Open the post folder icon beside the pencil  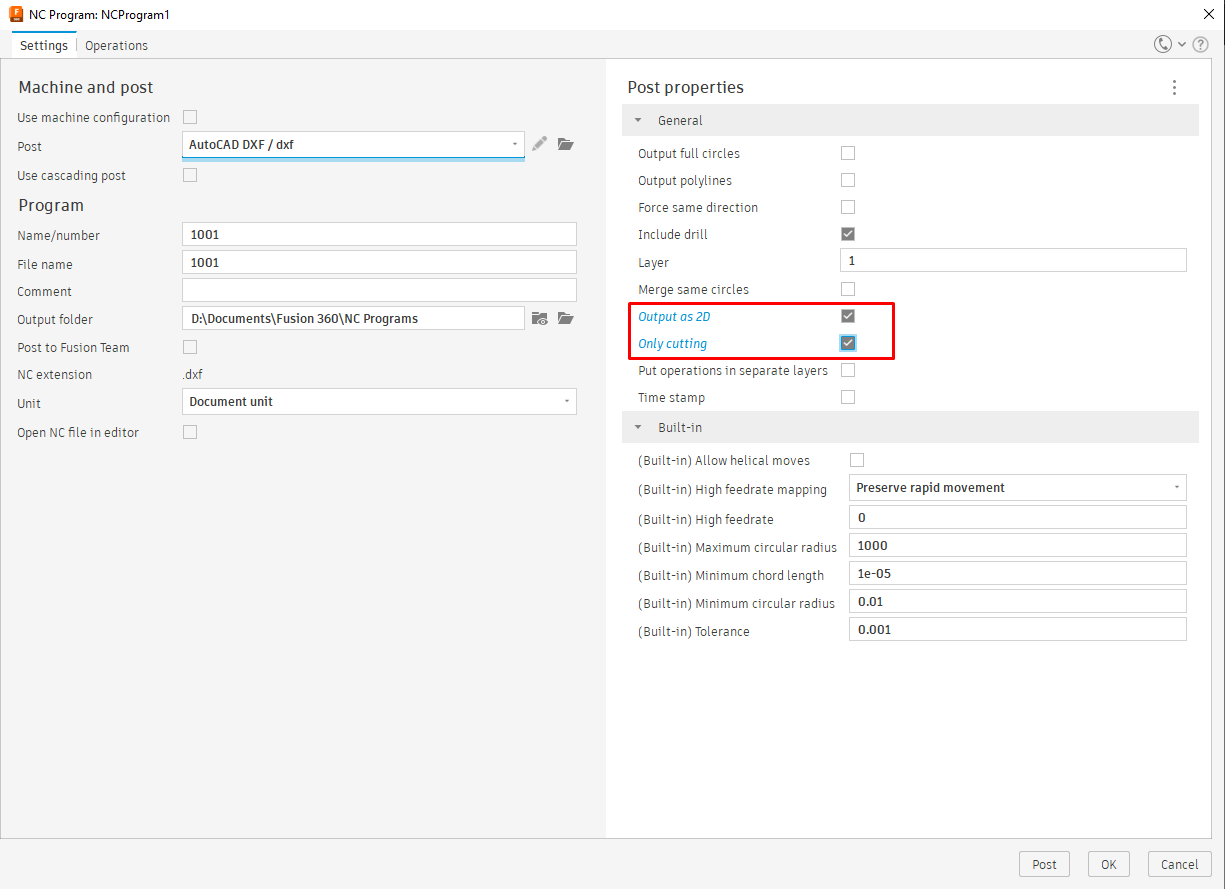point(565,144)
